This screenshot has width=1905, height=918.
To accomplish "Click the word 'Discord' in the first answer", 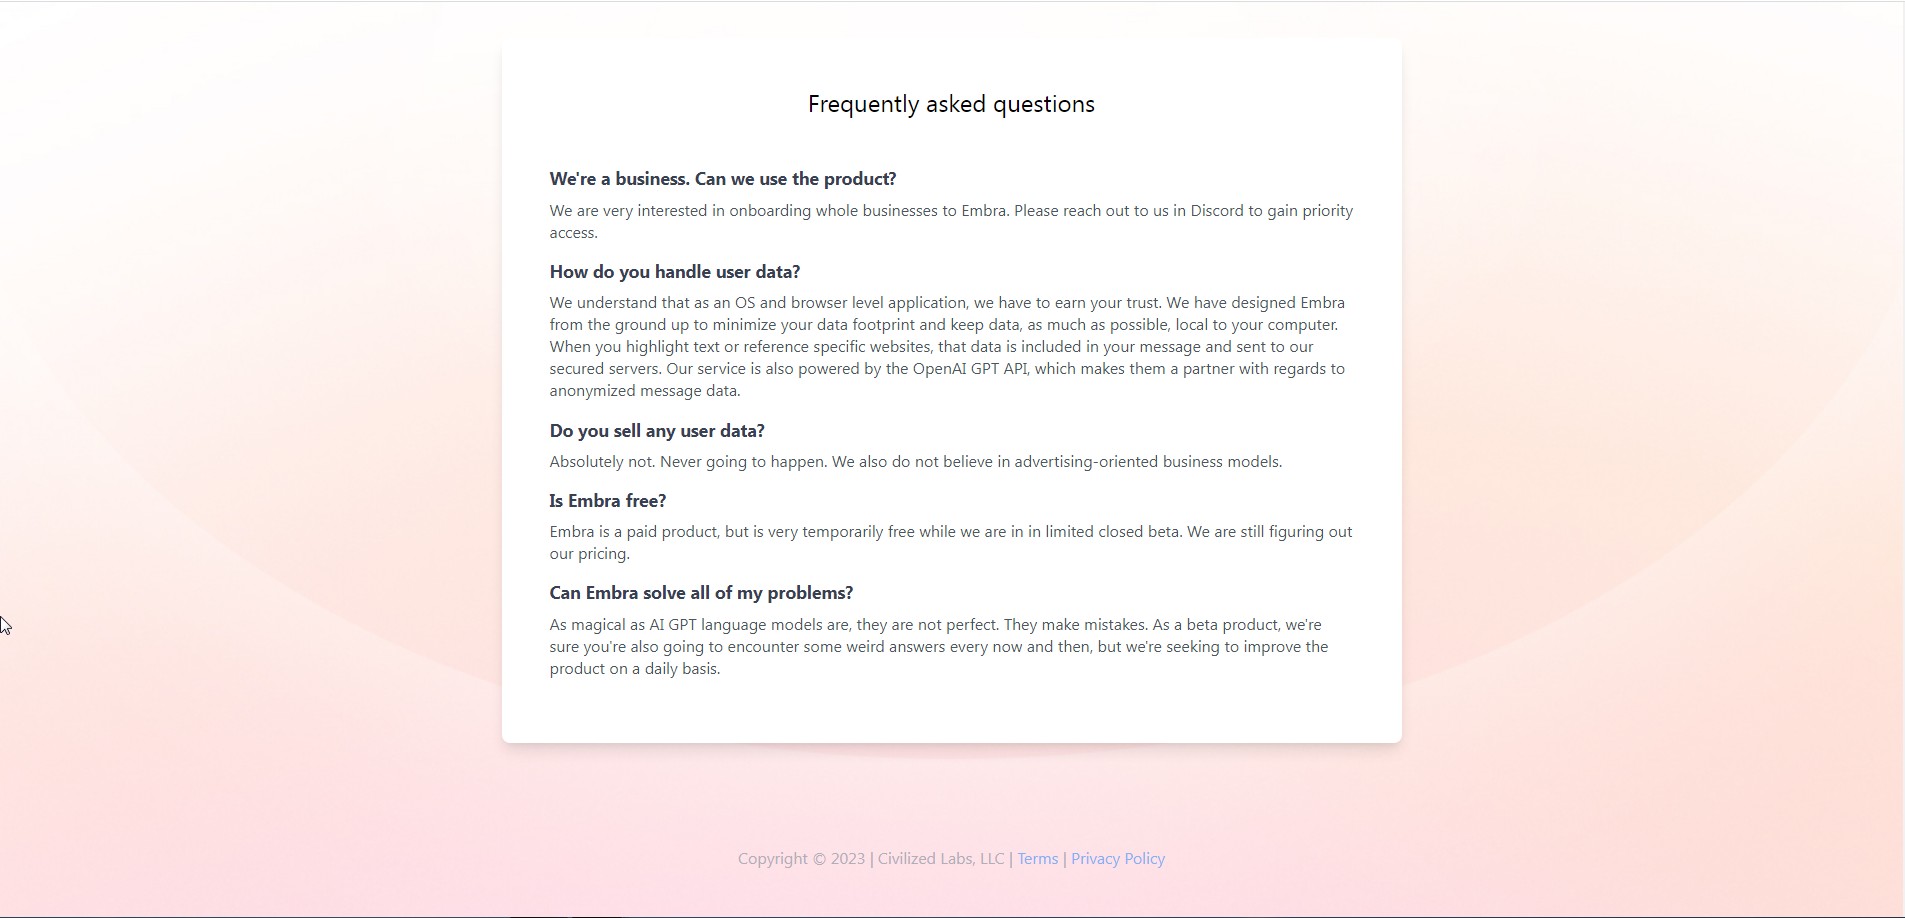I will coord(1217,210).
